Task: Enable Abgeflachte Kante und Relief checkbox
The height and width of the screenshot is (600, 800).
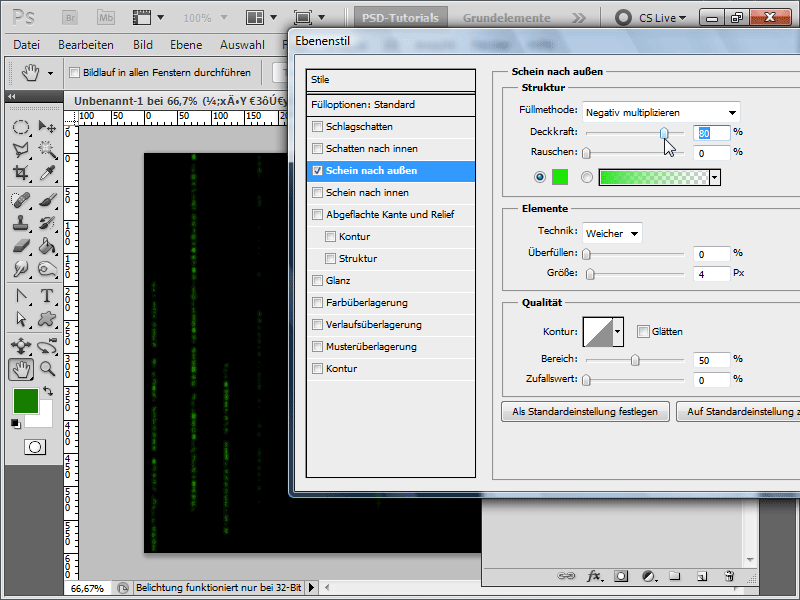Action: tap(317, 214)
